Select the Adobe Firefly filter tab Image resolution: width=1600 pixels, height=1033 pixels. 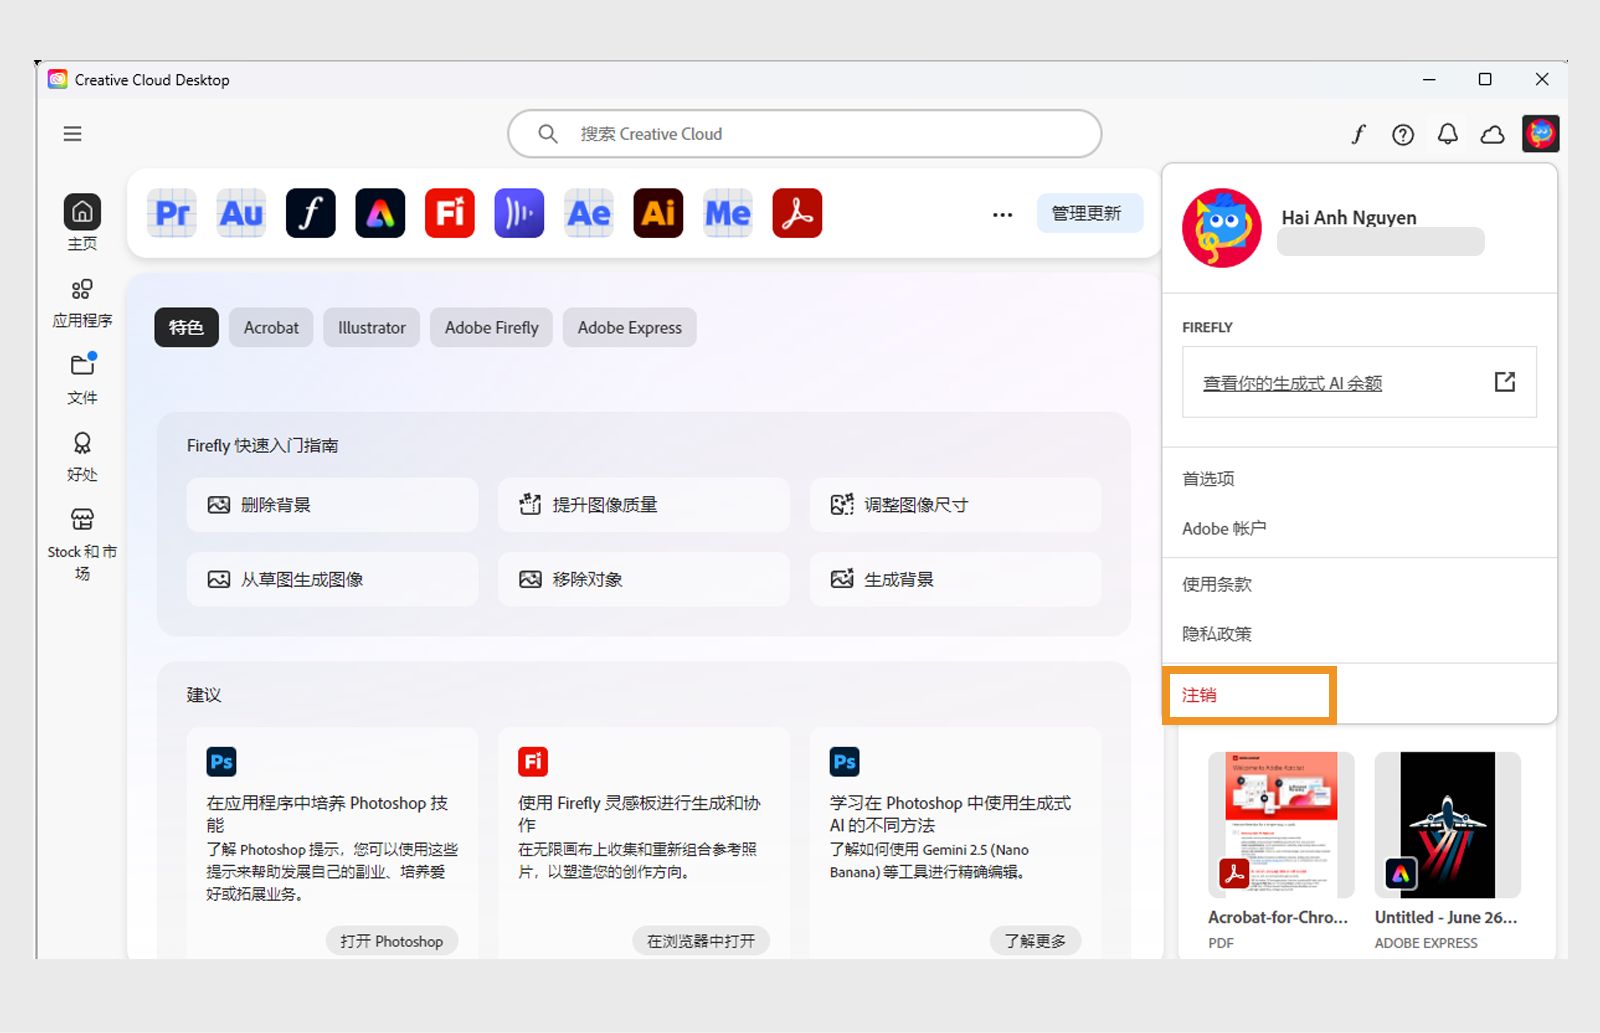[491, 327]
